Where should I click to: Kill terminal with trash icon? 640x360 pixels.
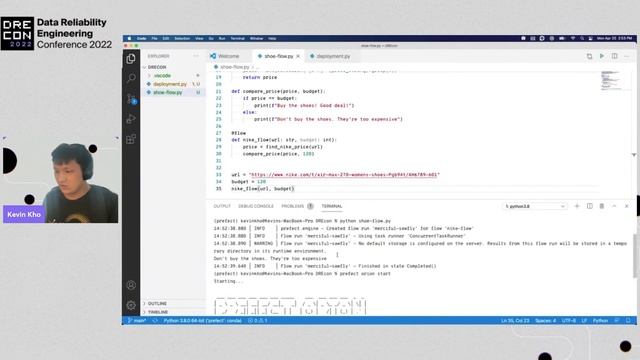click(602, 206)
